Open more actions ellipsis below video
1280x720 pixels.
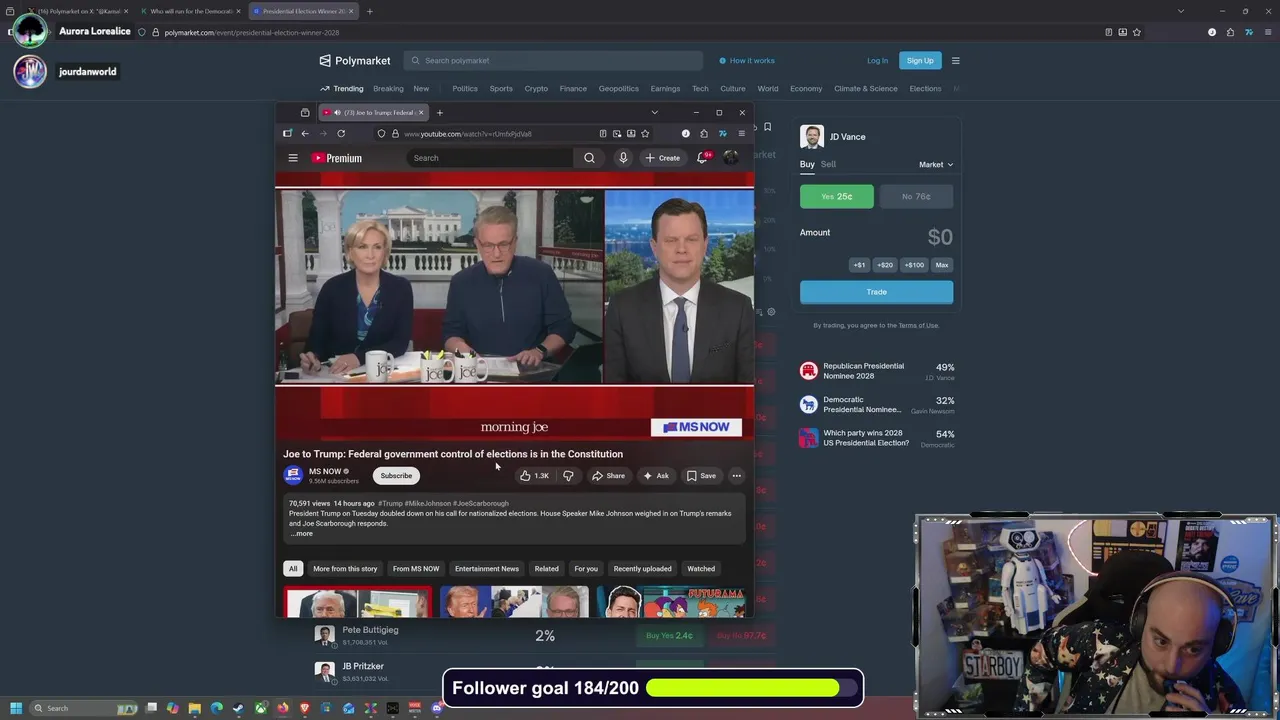click(736, 476)
